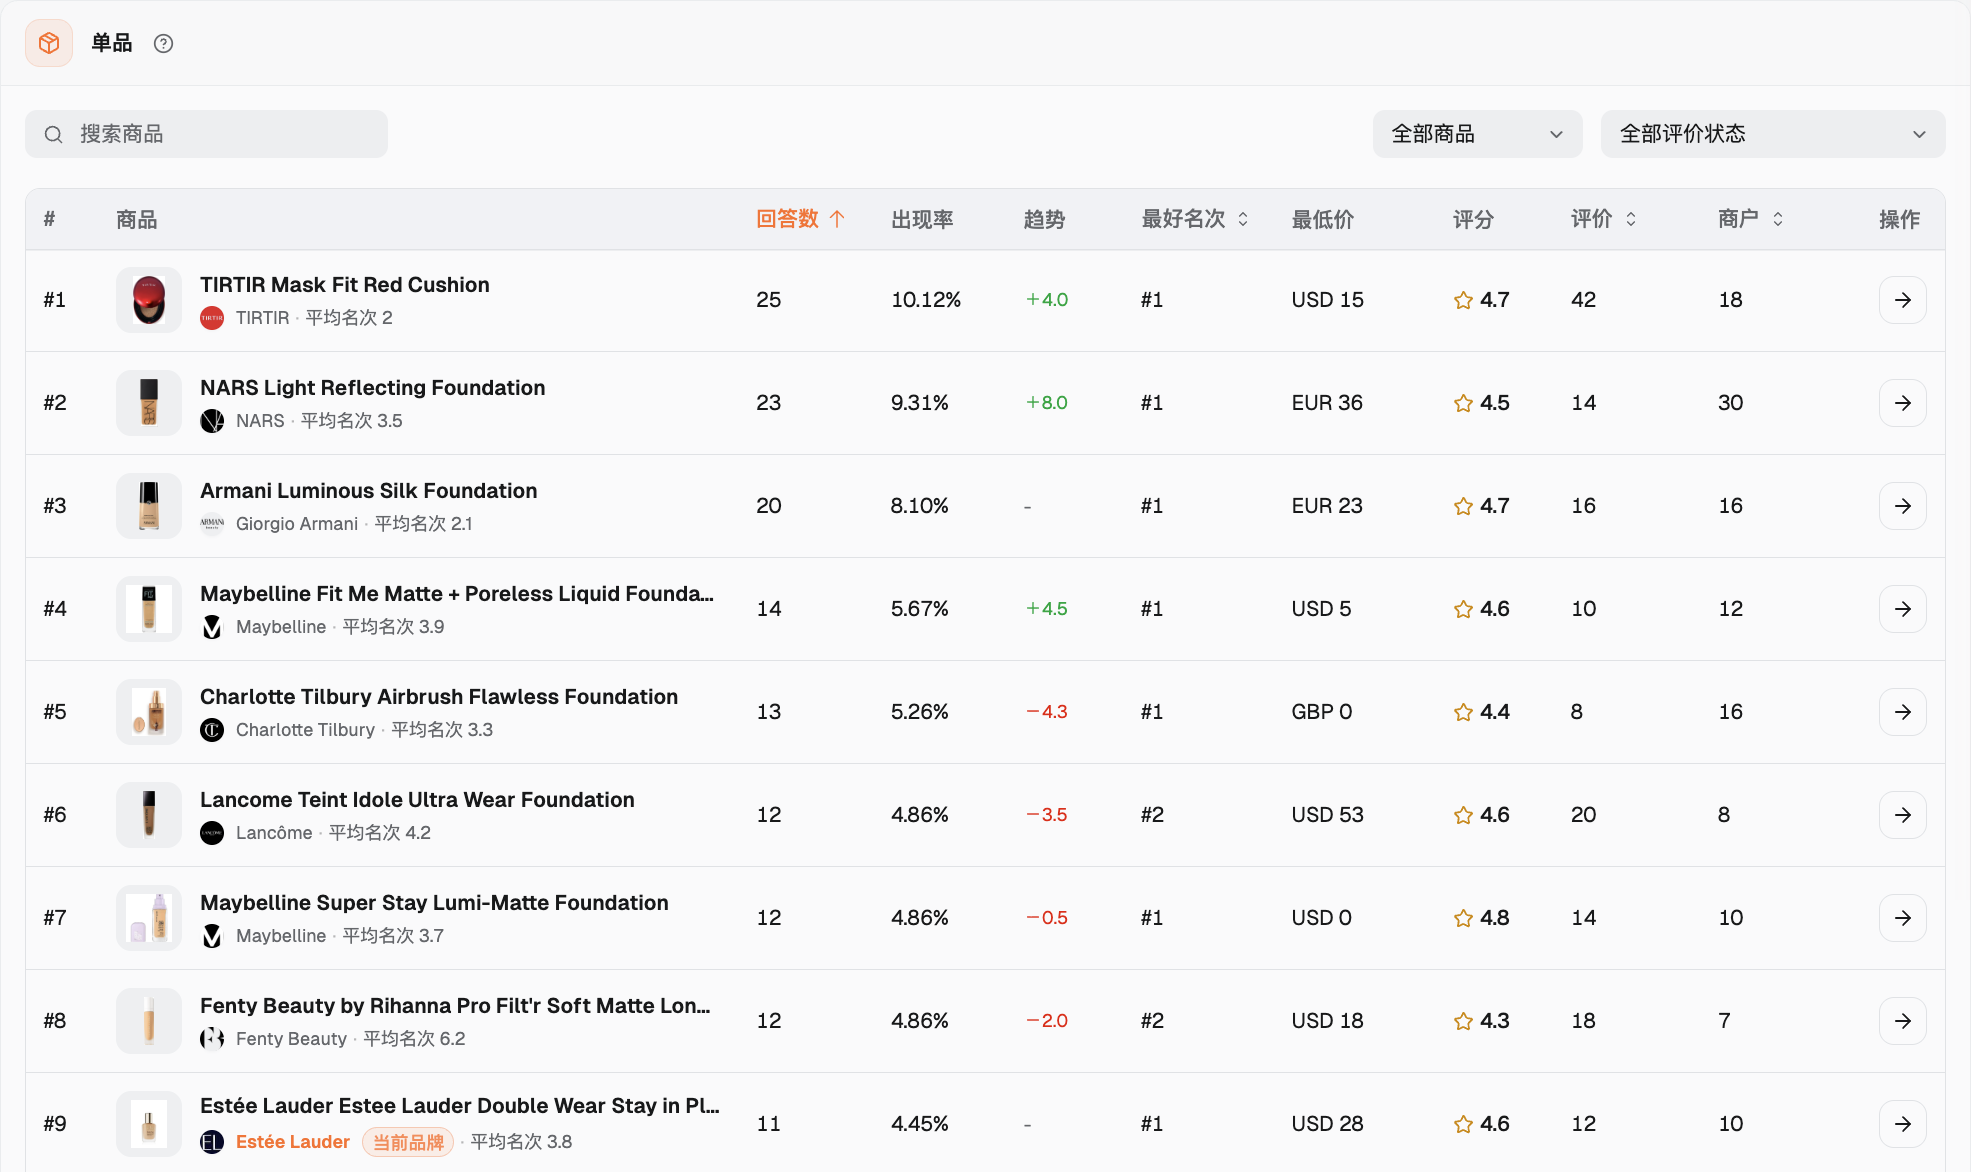This screenshot has width=1971, height=1172.
Task: Sort by 回答数 column header
Action: click(800, 219)
